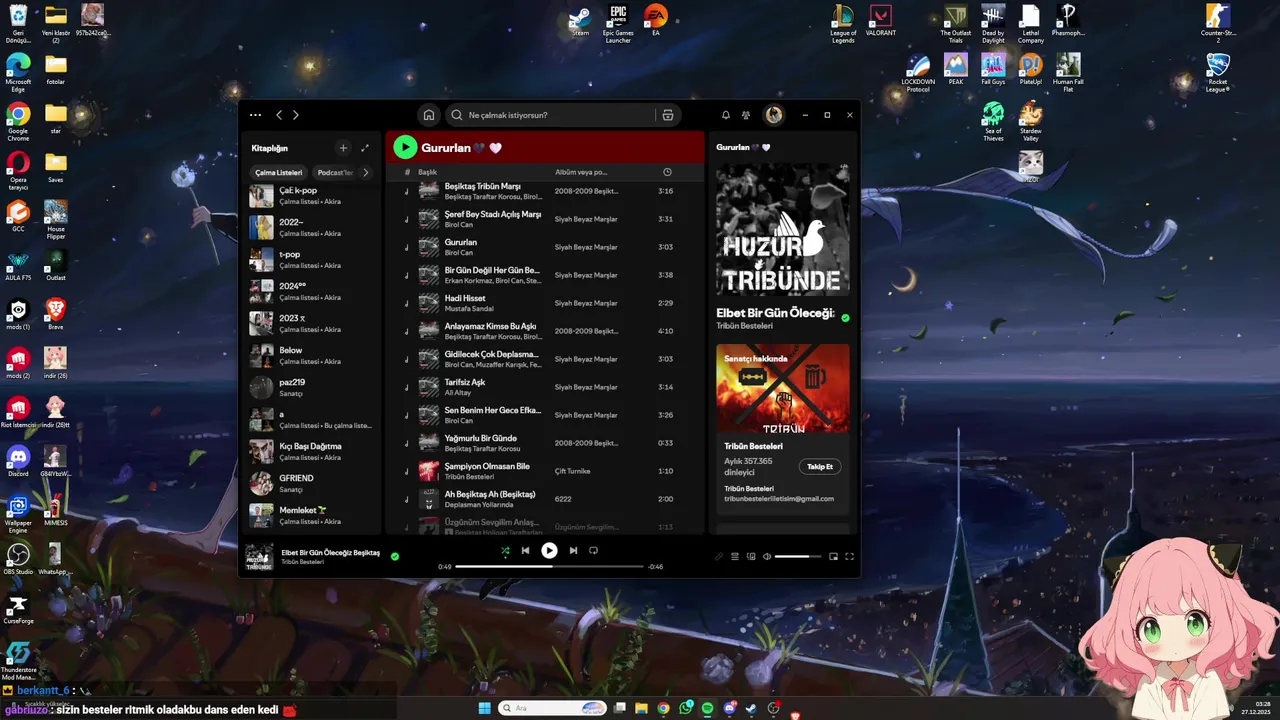Toggle liked checkmark in the player bar
Image resolution: width=1280 pixels, height=720 pixels.
tap(395, 556)
